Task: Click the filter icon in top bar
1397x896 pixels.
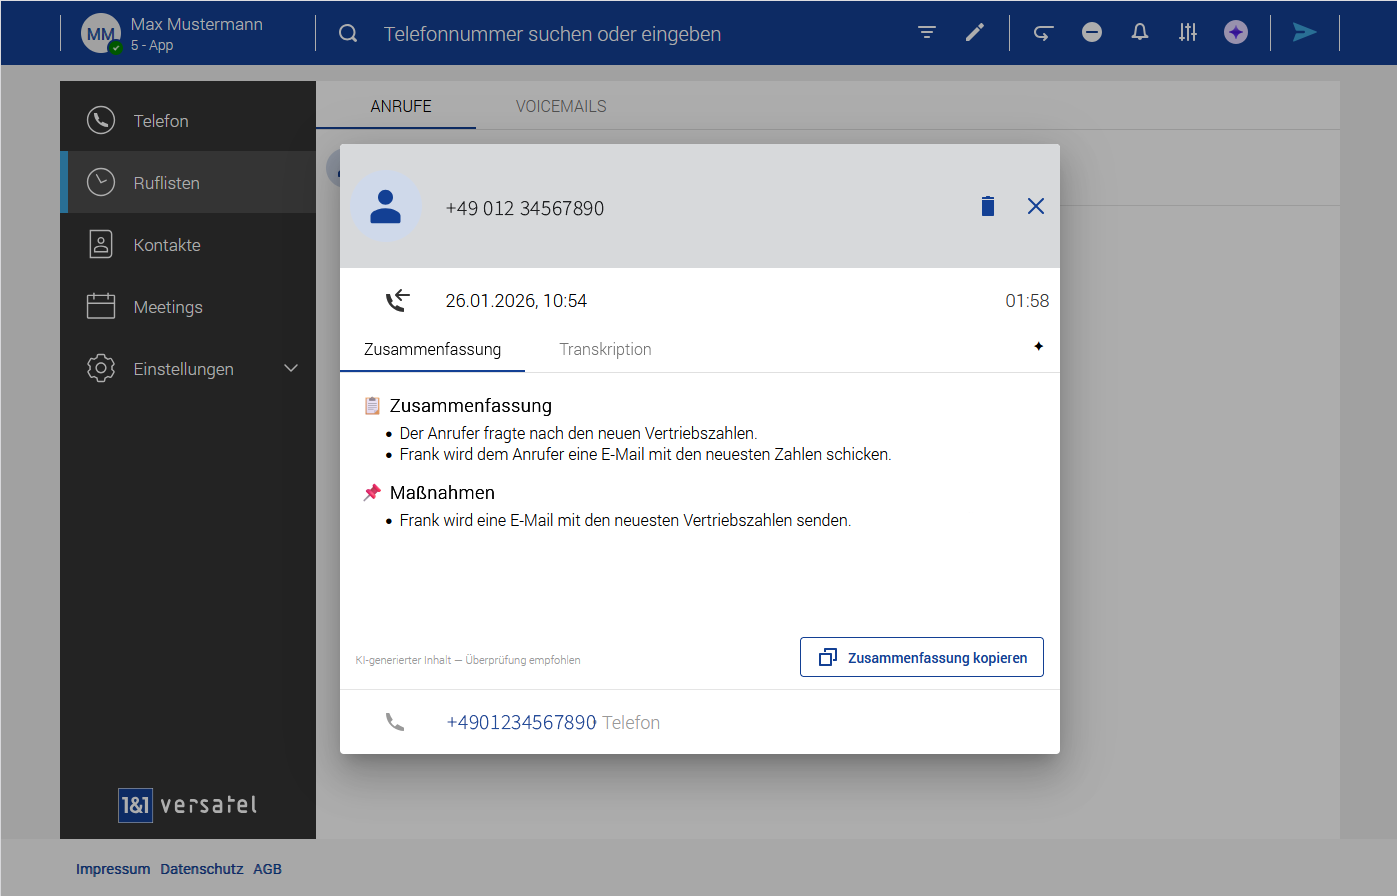Action: (927, 33)
